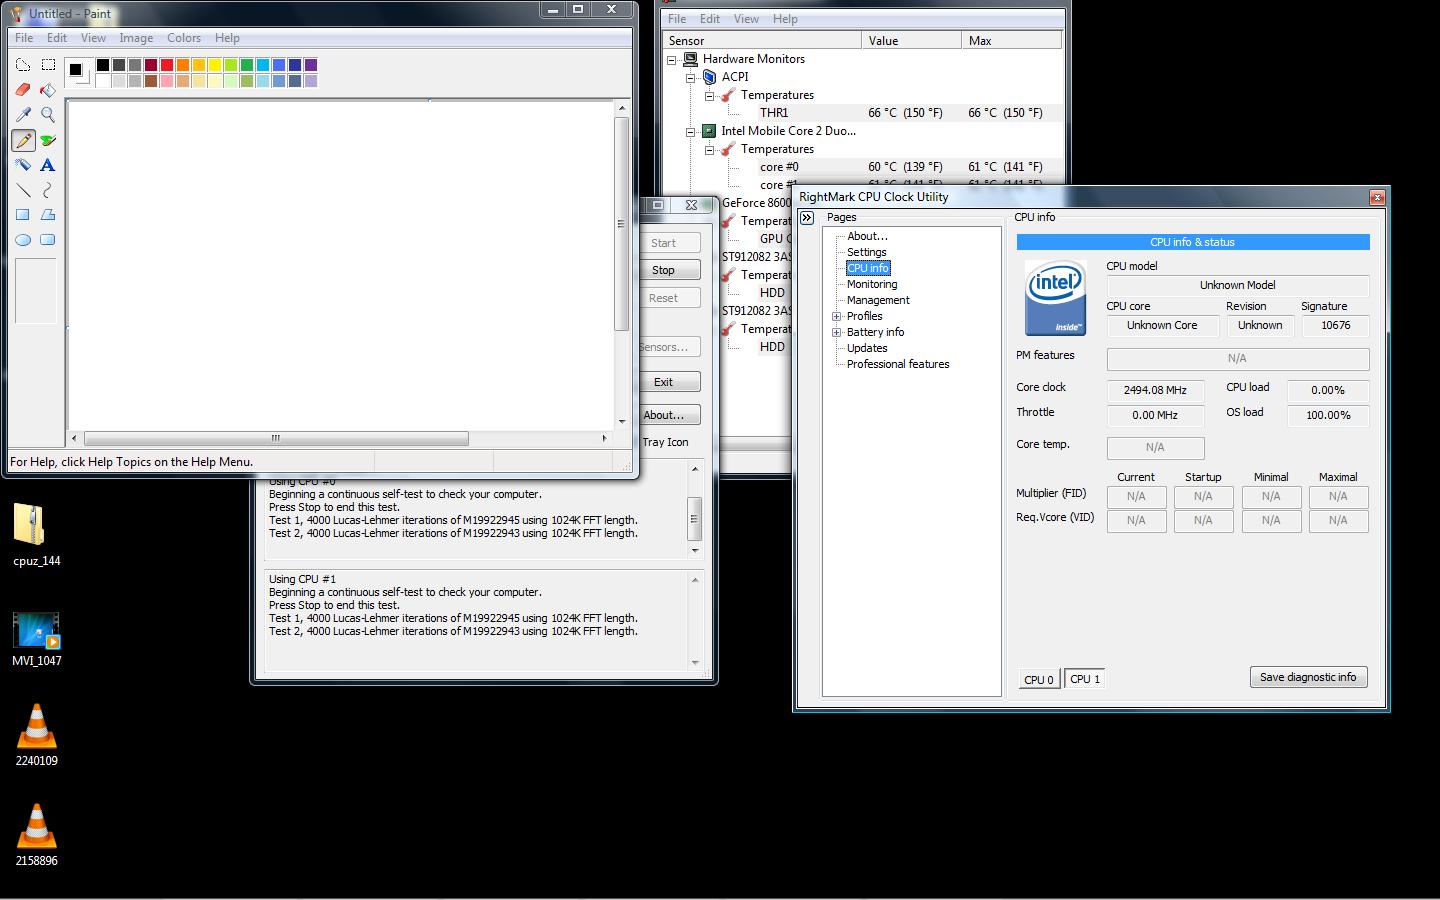Image resolution: width=1440 pixels, height=900 pixels.
Task: Open the cpuz_144 zip folder on desktop
Action: tap(36, 535)
